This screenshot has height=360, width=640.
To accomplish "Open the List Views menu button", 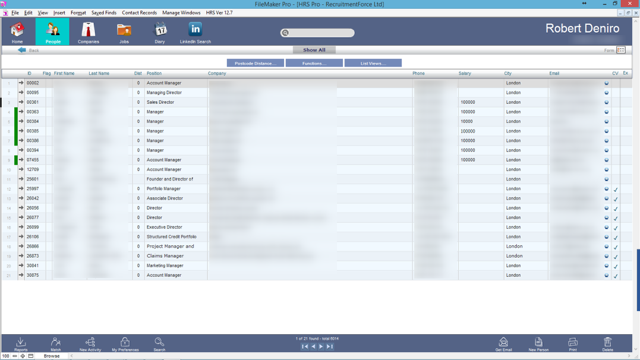I will coord(373,63).
